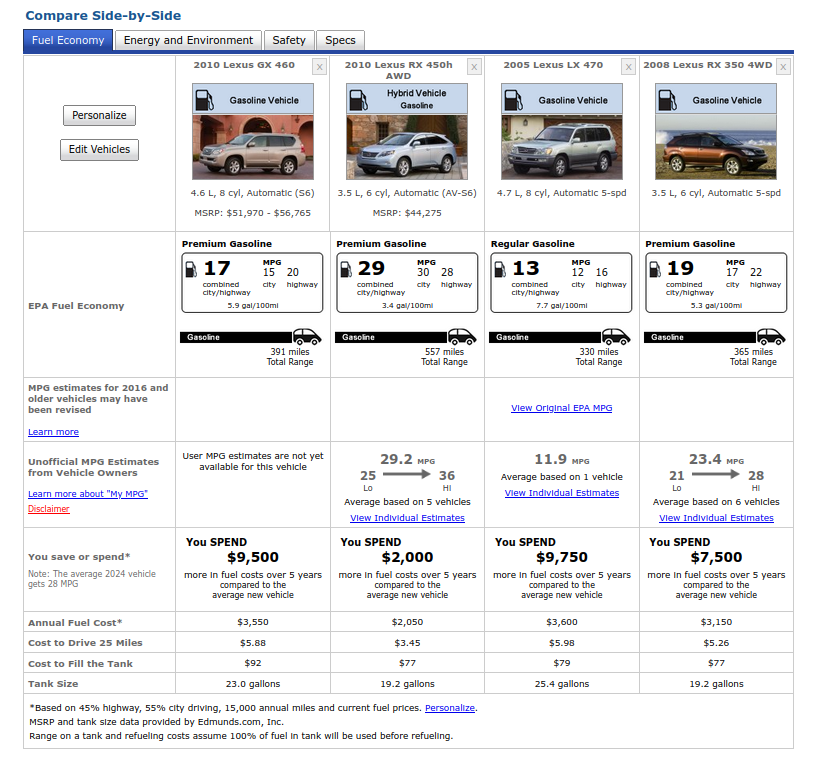Click the $9,750 You SPEND amount
This screenshot has height=762, width=825.
(562, 557)
